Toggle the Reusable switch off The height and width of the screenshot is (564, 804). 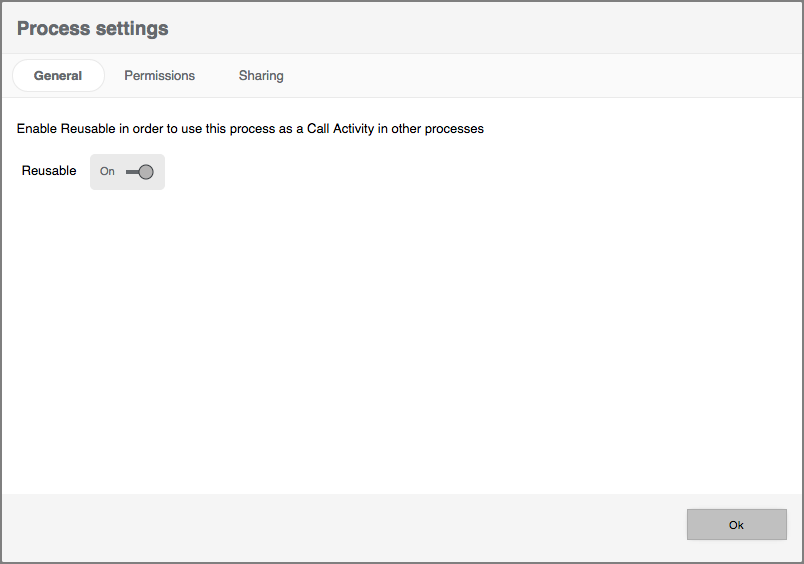click(128, 172)
